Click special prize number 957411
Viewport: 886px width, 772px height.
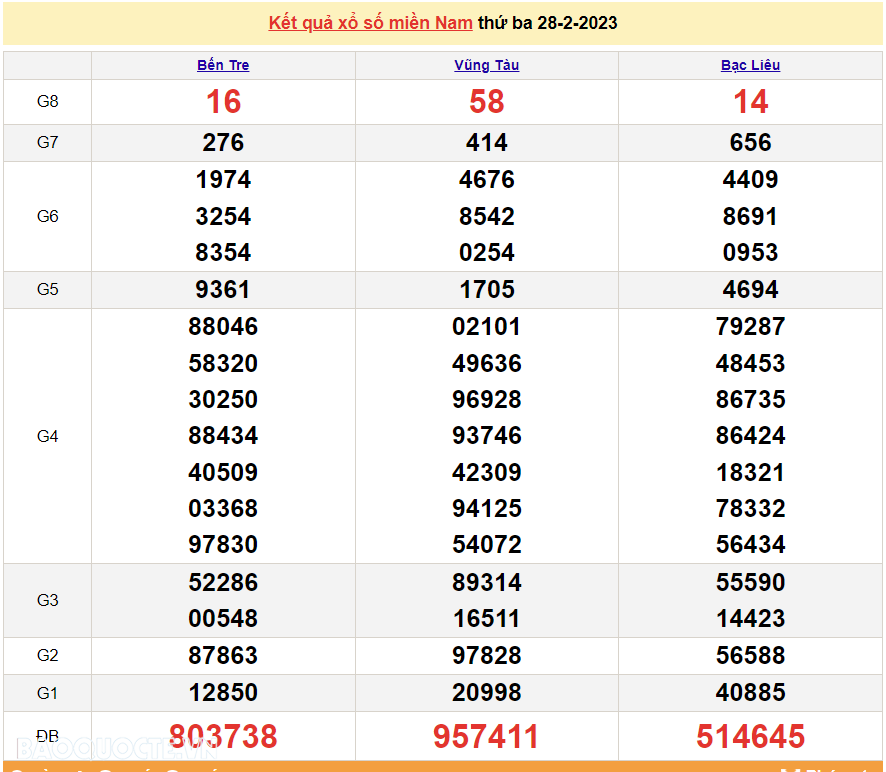click(486, 737)
